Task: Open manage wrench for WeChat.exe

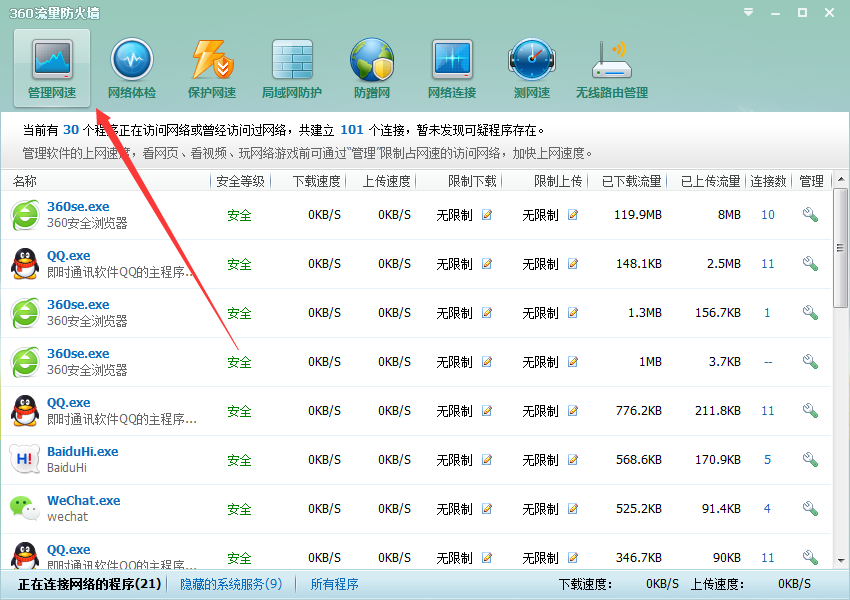Action: (810, 508)
